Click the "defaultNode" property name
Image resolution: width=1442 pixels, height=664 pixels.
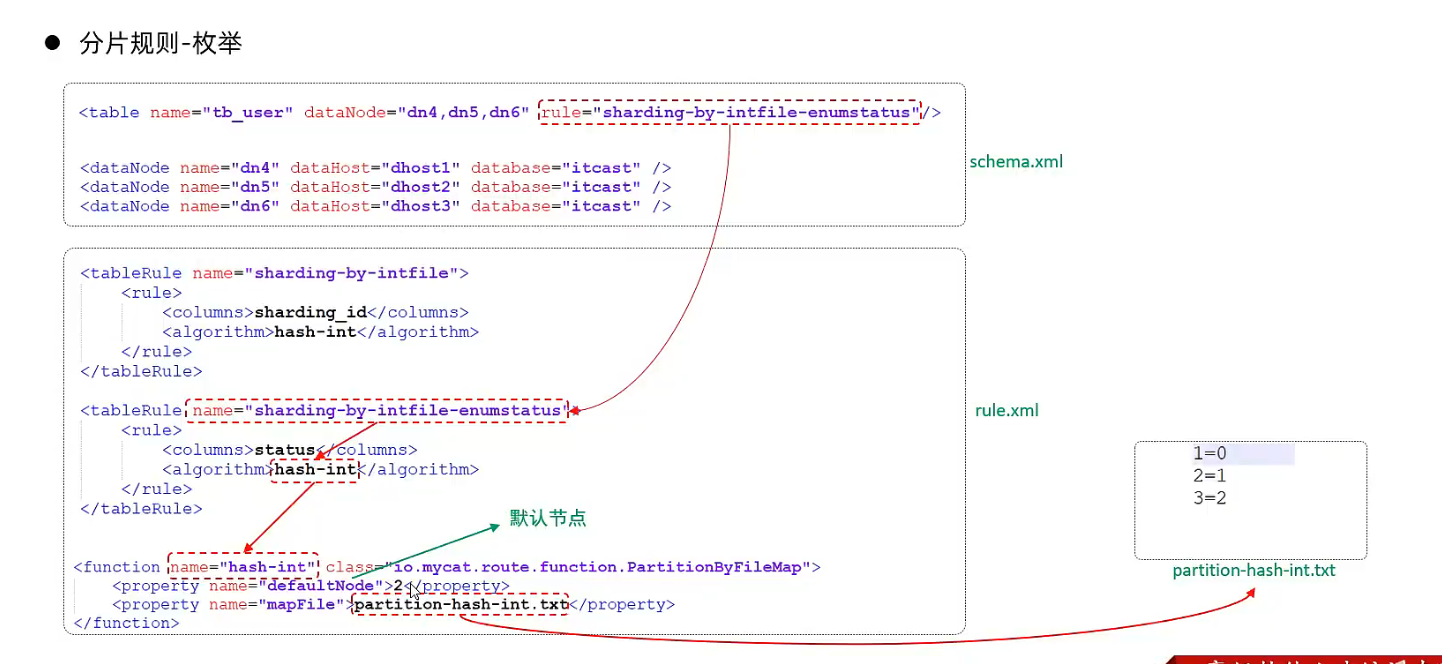322,586
